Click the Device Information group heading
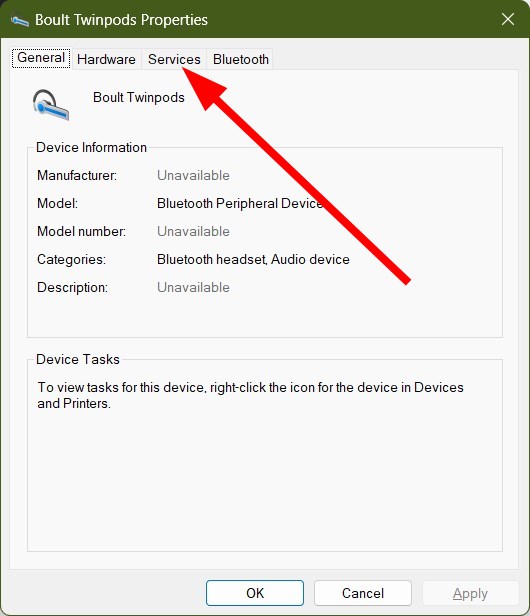 pos(91,147)
